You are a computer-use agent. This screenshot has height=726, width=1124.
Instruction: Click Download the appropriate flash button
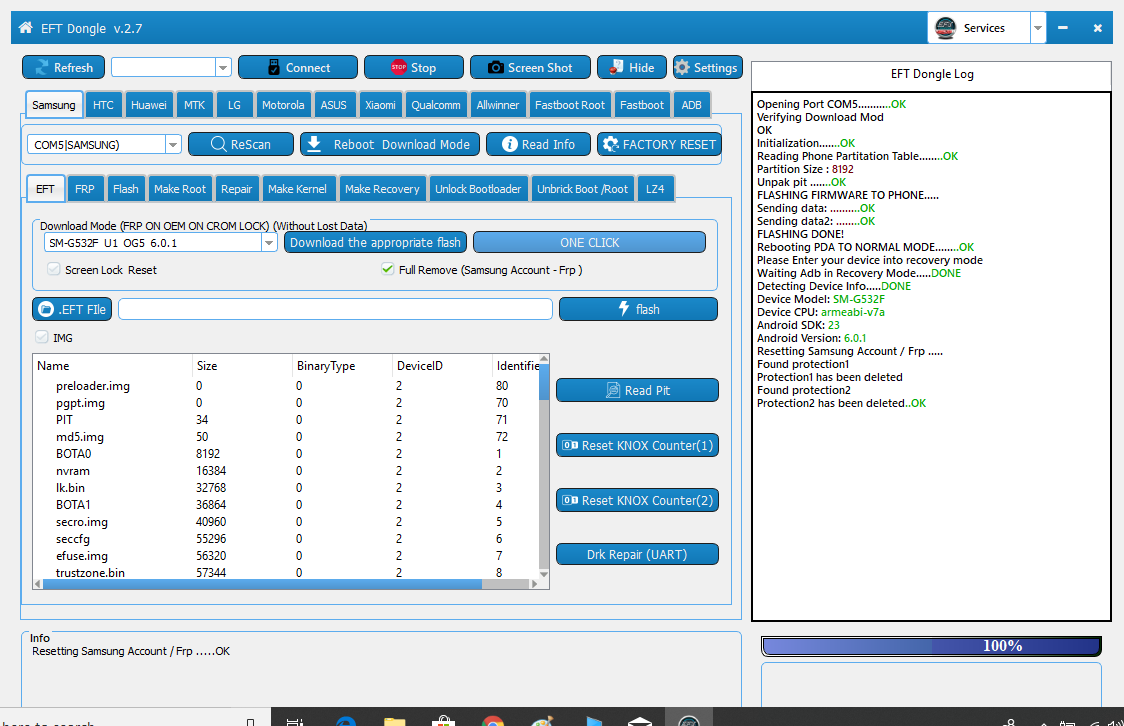pos(376,242)
